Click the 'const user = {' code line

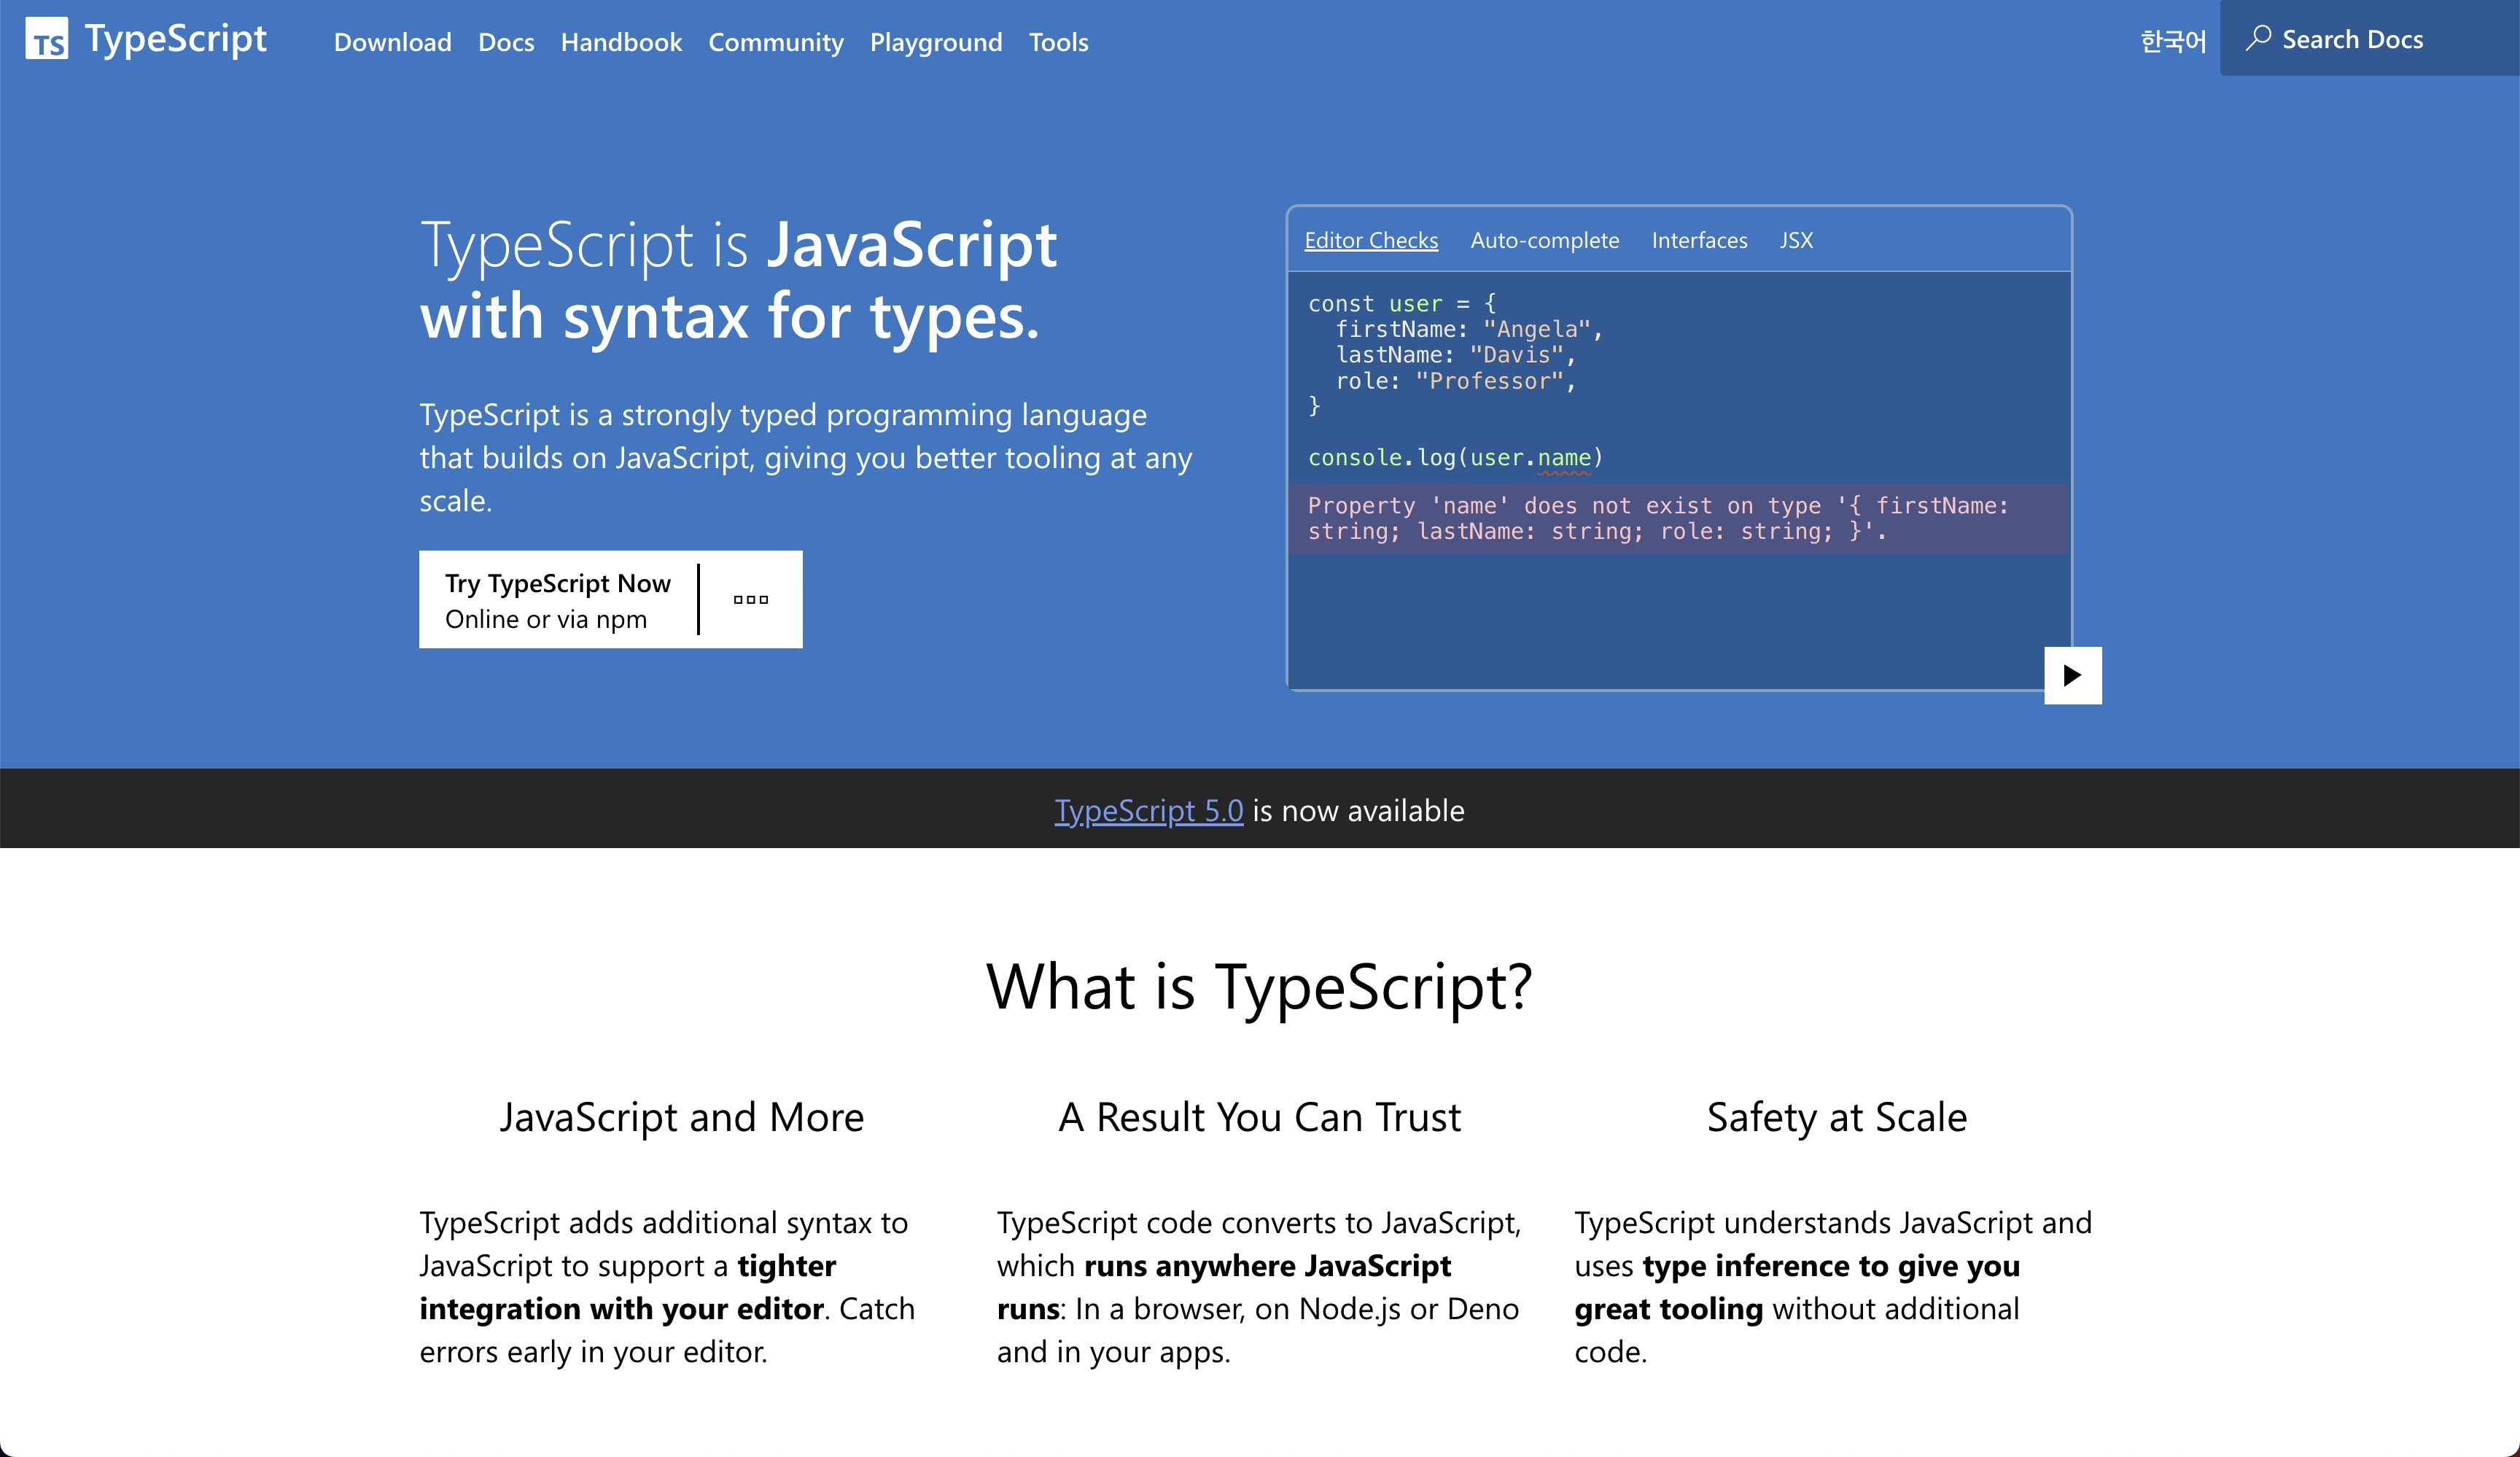(1402, 303)
